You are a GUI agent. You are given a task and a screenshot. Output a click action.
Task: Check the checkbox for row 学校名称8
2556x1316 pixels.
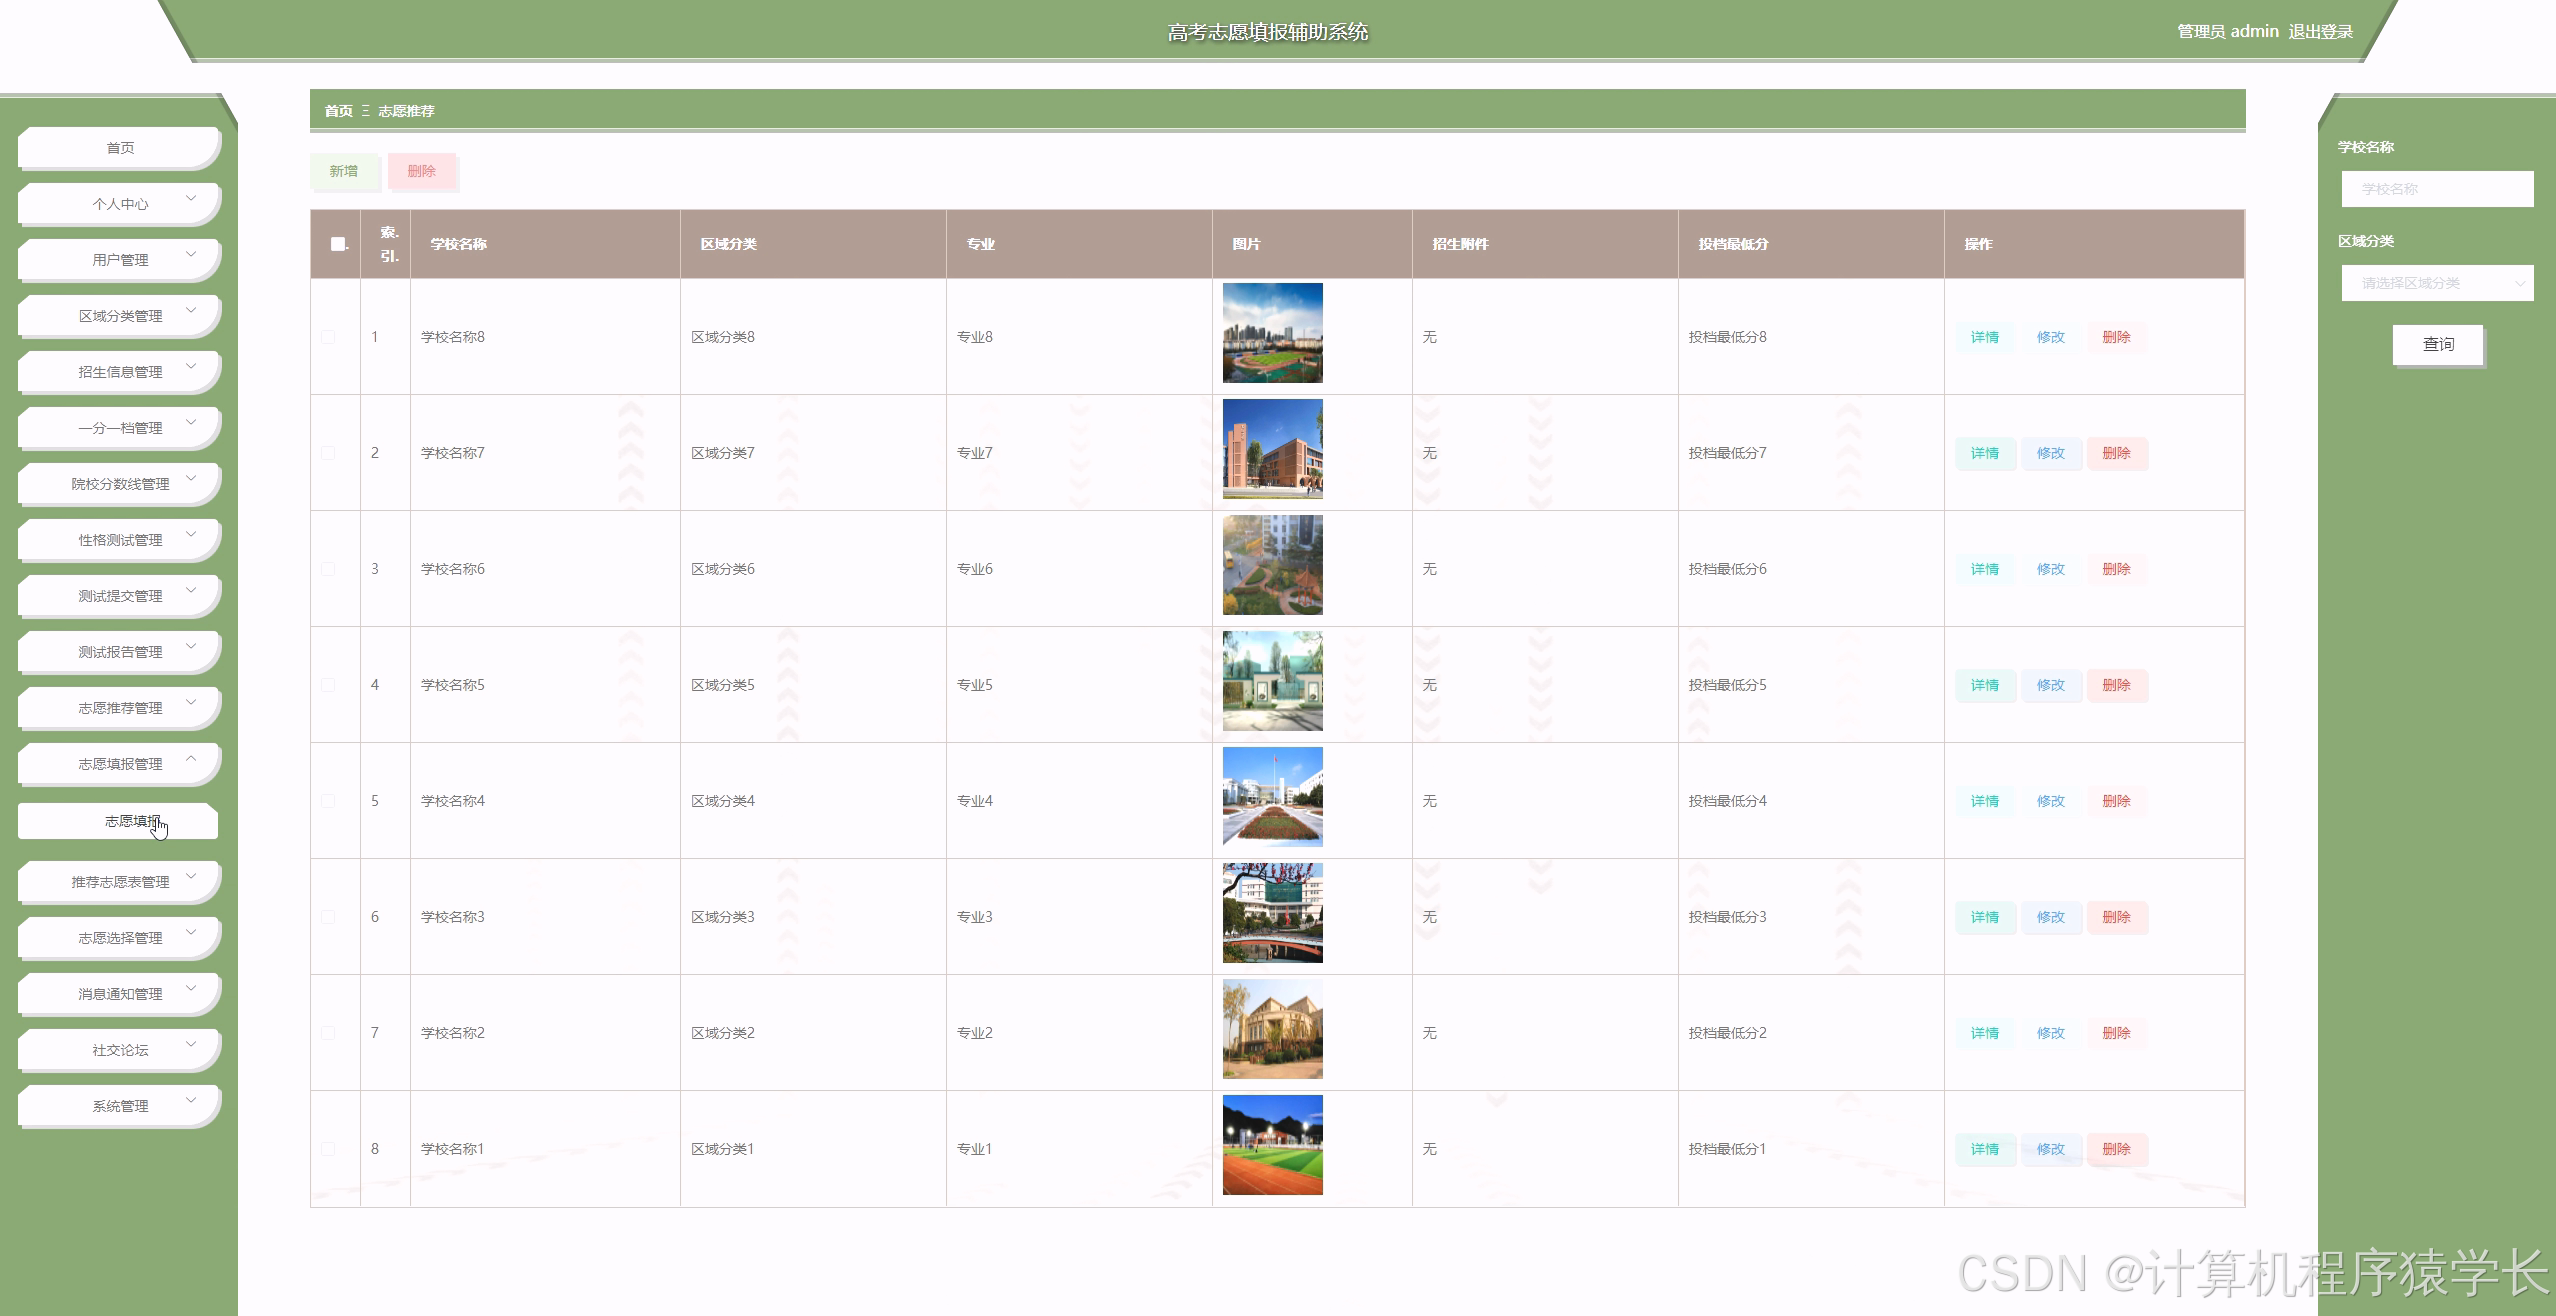(328, 337)
